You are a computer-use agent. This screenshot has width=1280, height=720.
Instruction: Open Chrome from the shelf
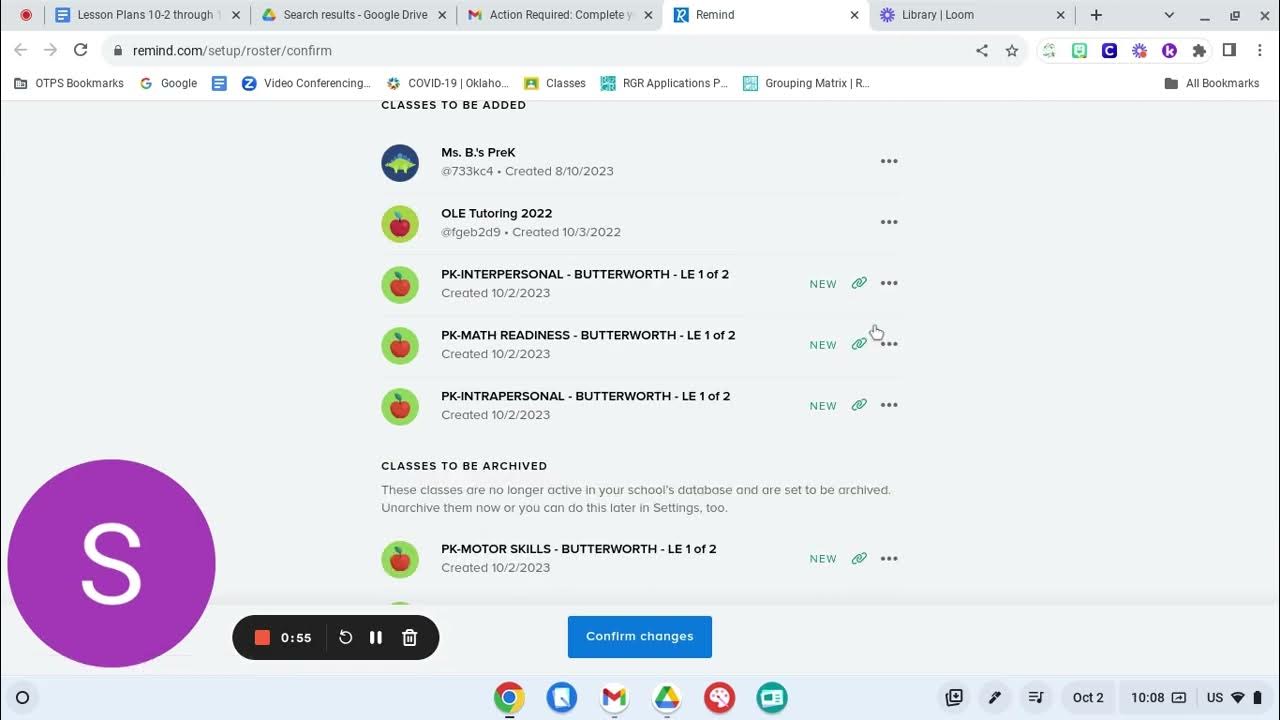[x=509, y=698]
